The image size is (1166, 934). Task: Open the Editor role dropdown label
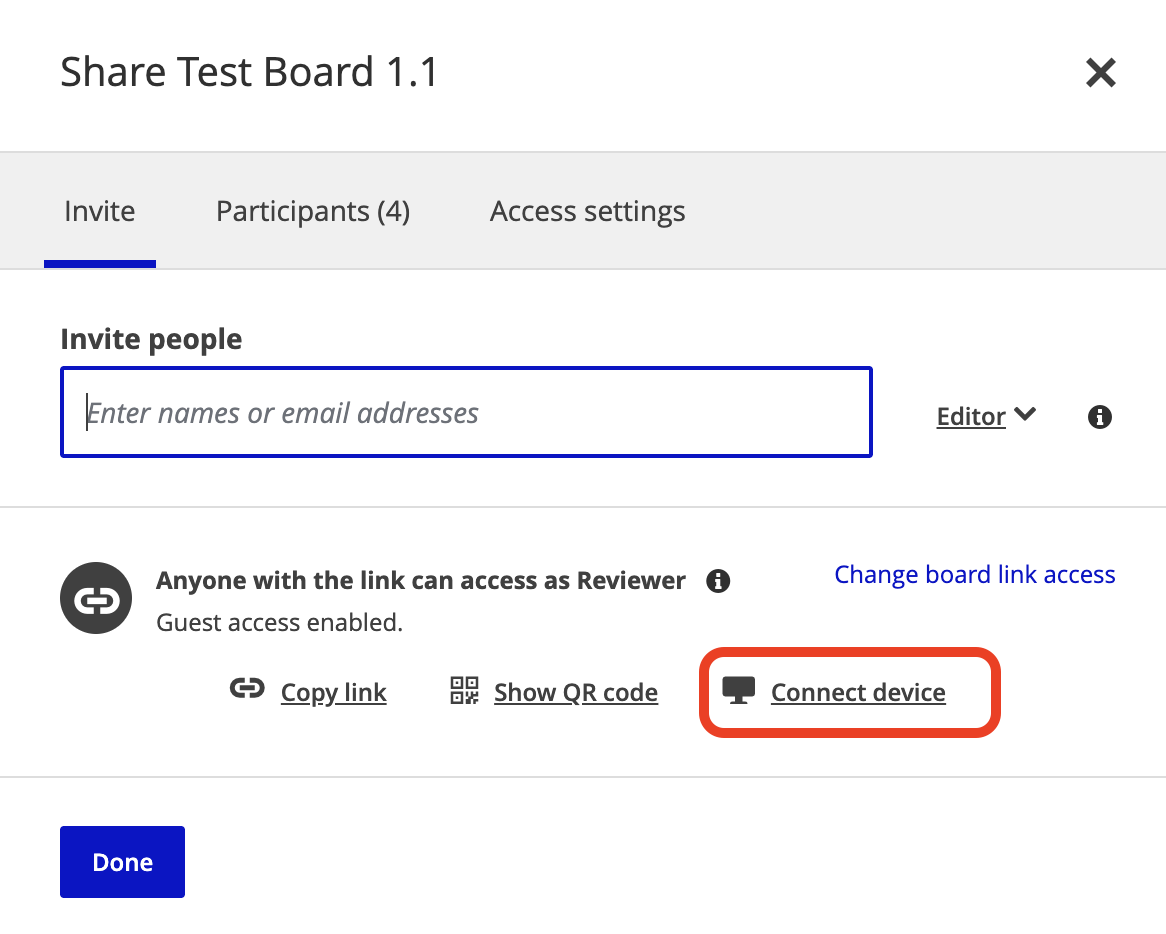pos(970,416)
